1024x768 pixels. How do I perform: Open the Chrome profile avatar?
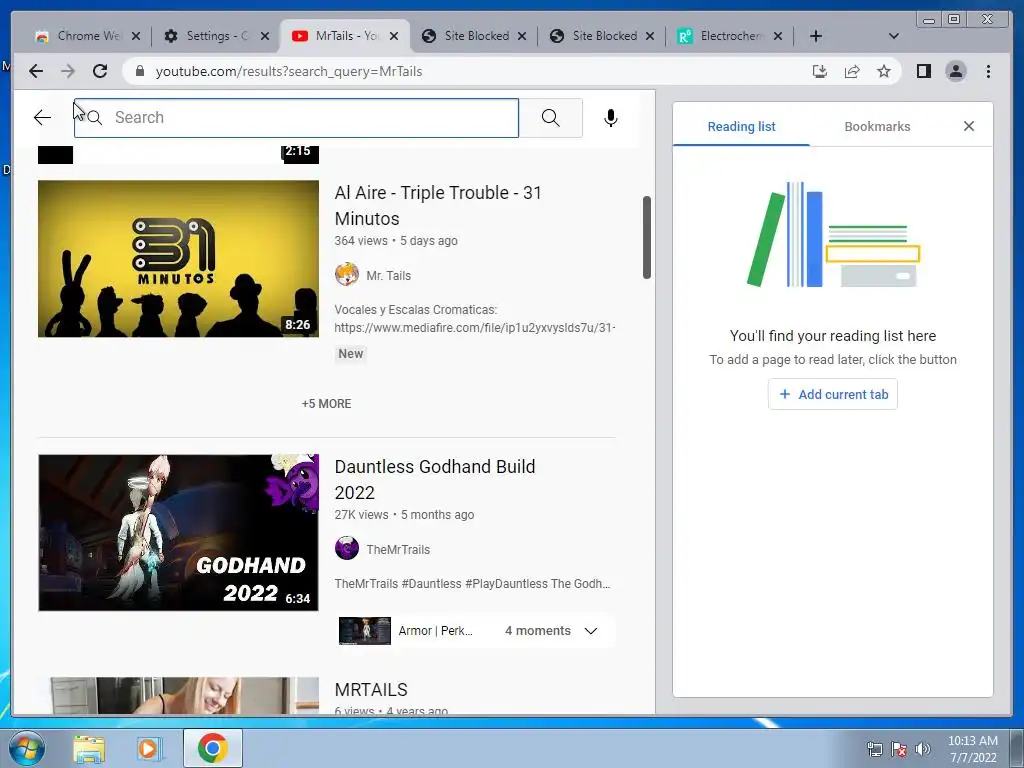[x=955, y=71]
